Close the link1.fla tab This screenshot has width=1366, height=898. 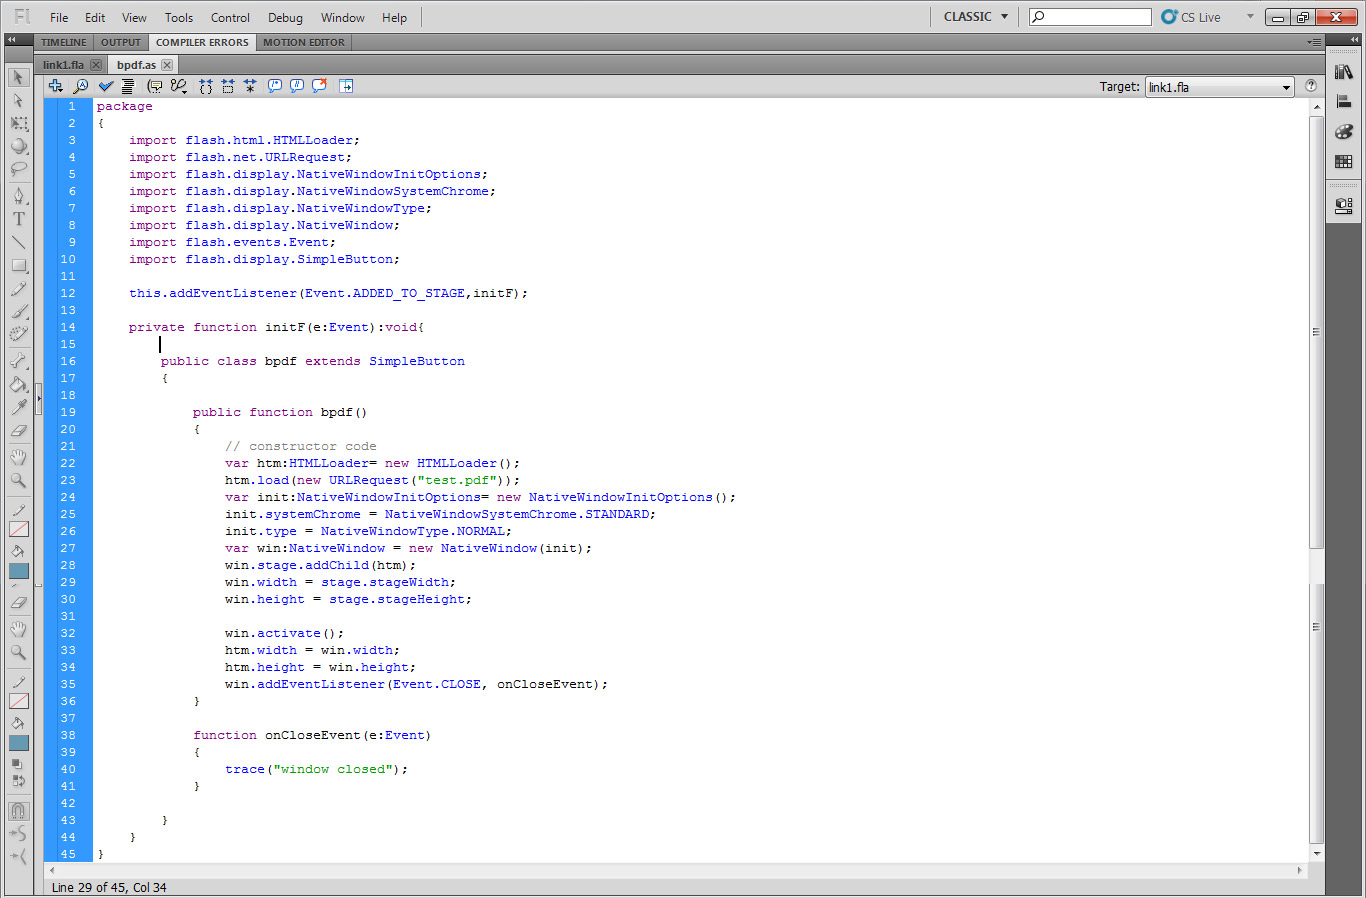(x=96, y=65)
